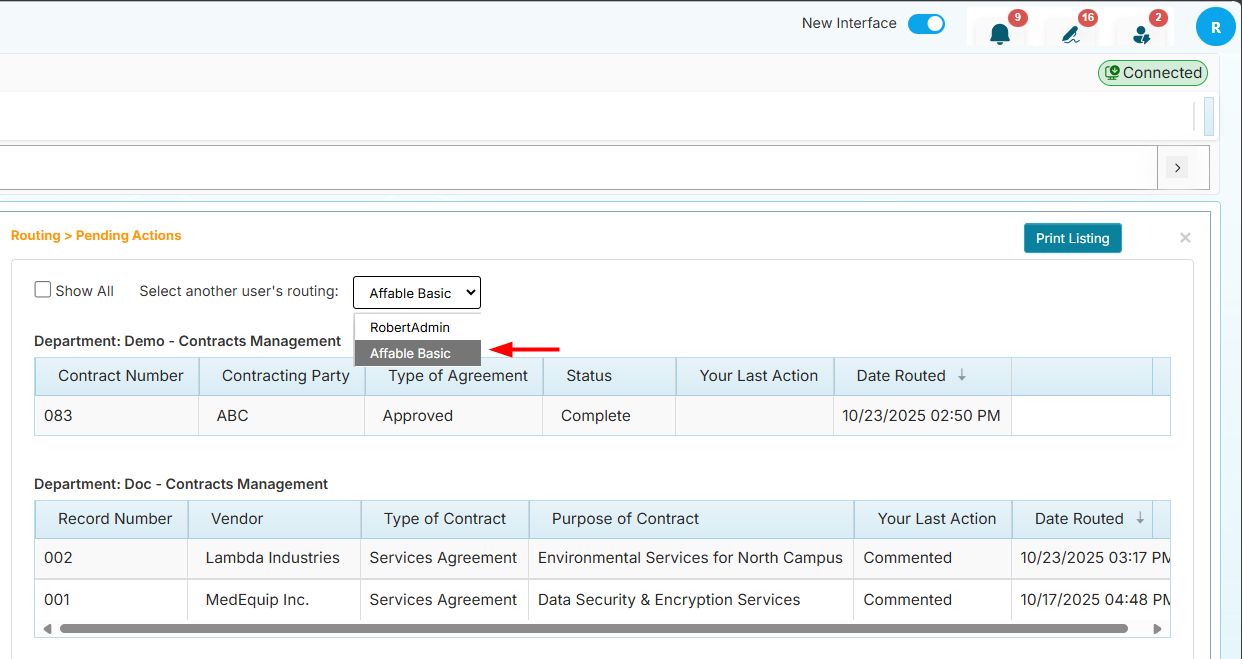Image resolution: width=1242 pixels, height=659 pixels.
Task: Click the Pending Actions breadcrumb
Action: tap(128, 235)
